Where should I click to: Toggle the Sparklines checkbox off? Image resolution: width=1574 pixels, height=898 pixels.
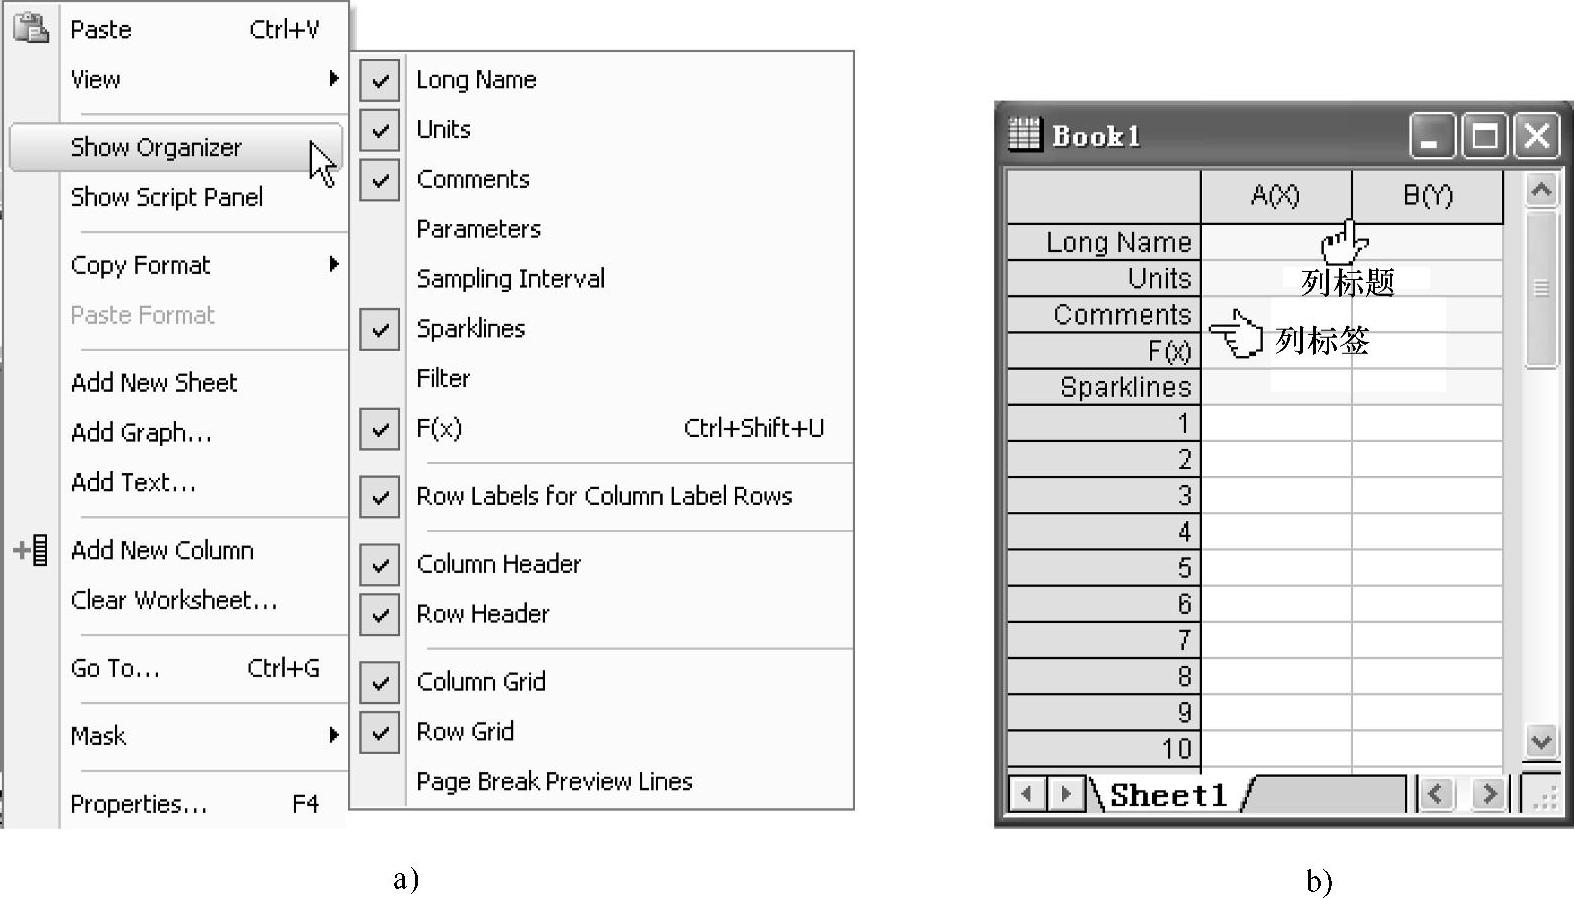pyautogui.click(x=380, y=329)
